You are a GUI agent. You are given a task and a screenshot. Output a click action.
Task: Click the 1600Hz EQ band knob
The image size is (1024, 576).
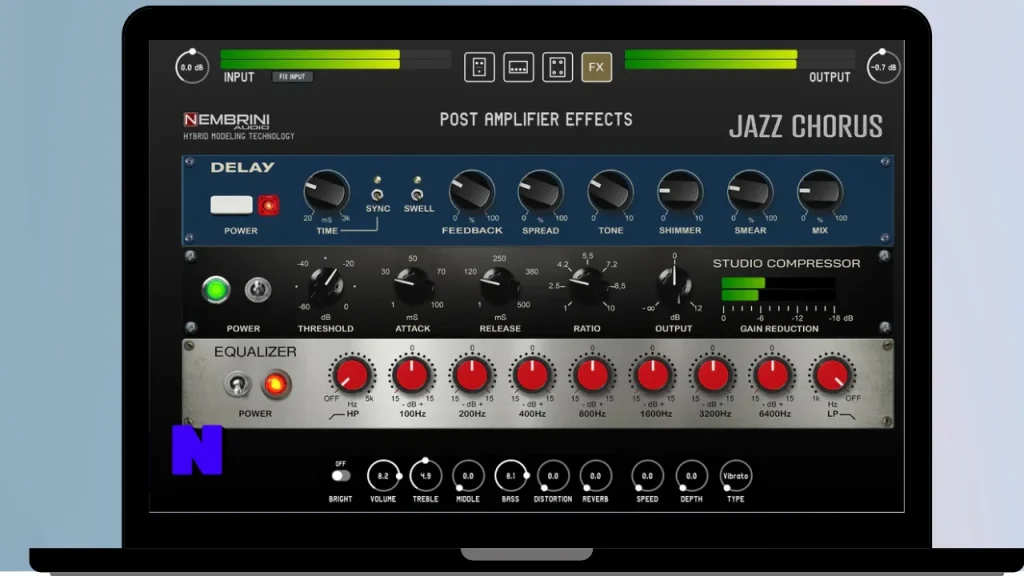click(652, 376)
